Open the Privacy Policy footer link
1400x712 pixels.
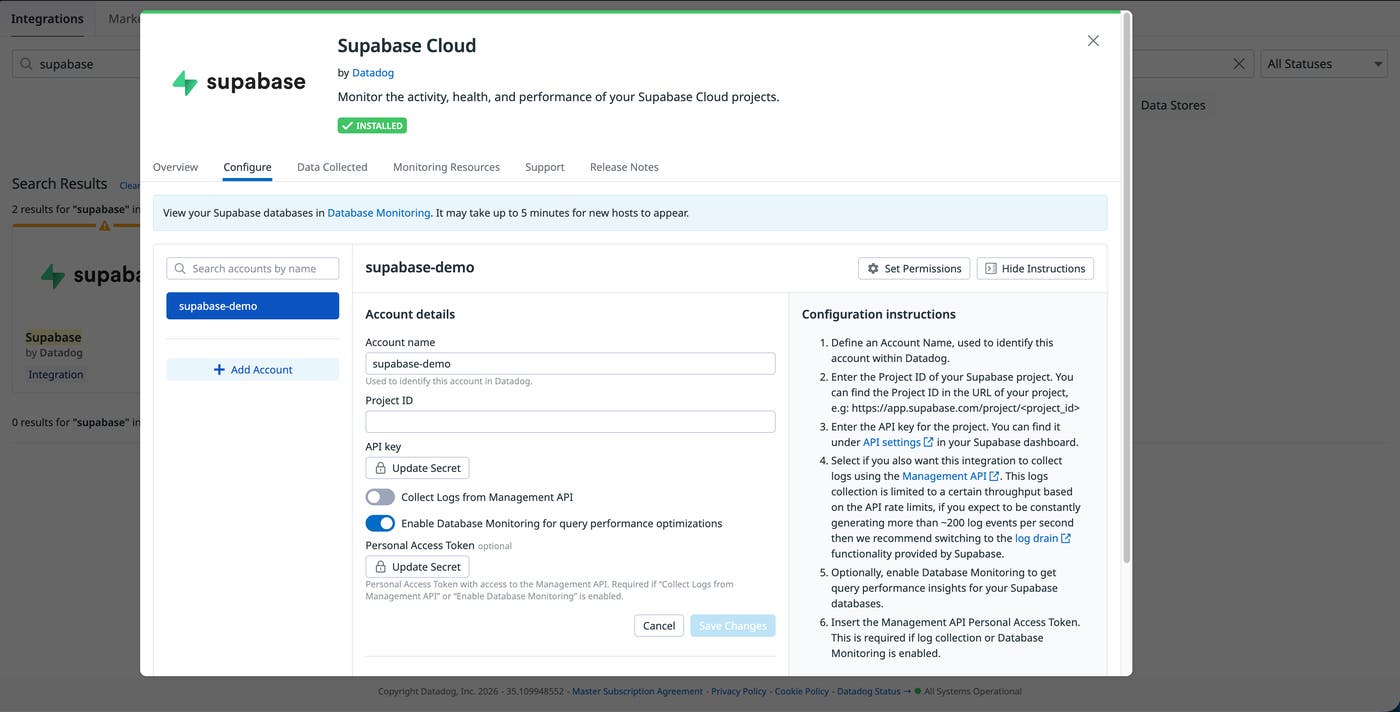pos(739,691)
